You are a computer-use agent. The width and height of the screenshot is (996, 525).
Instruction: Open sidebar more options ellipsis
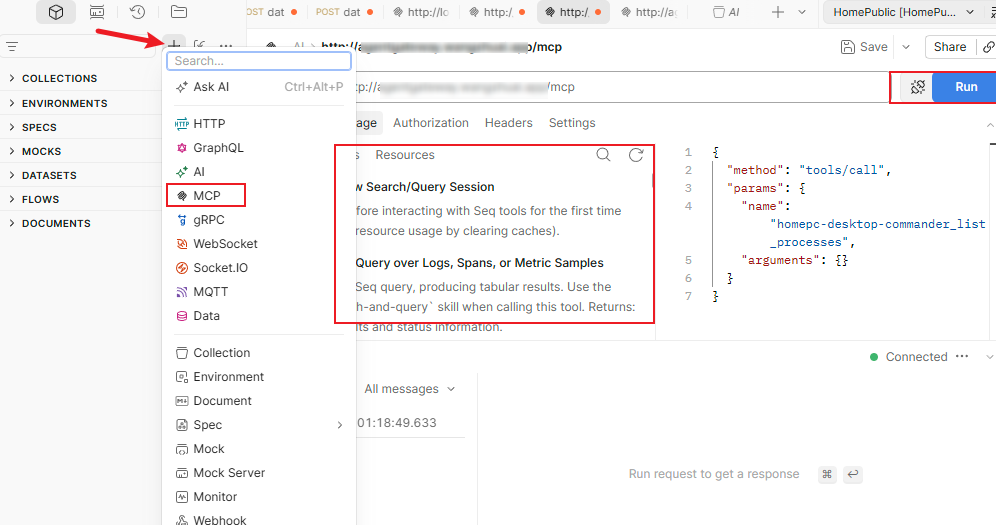(x=225, y=46)
